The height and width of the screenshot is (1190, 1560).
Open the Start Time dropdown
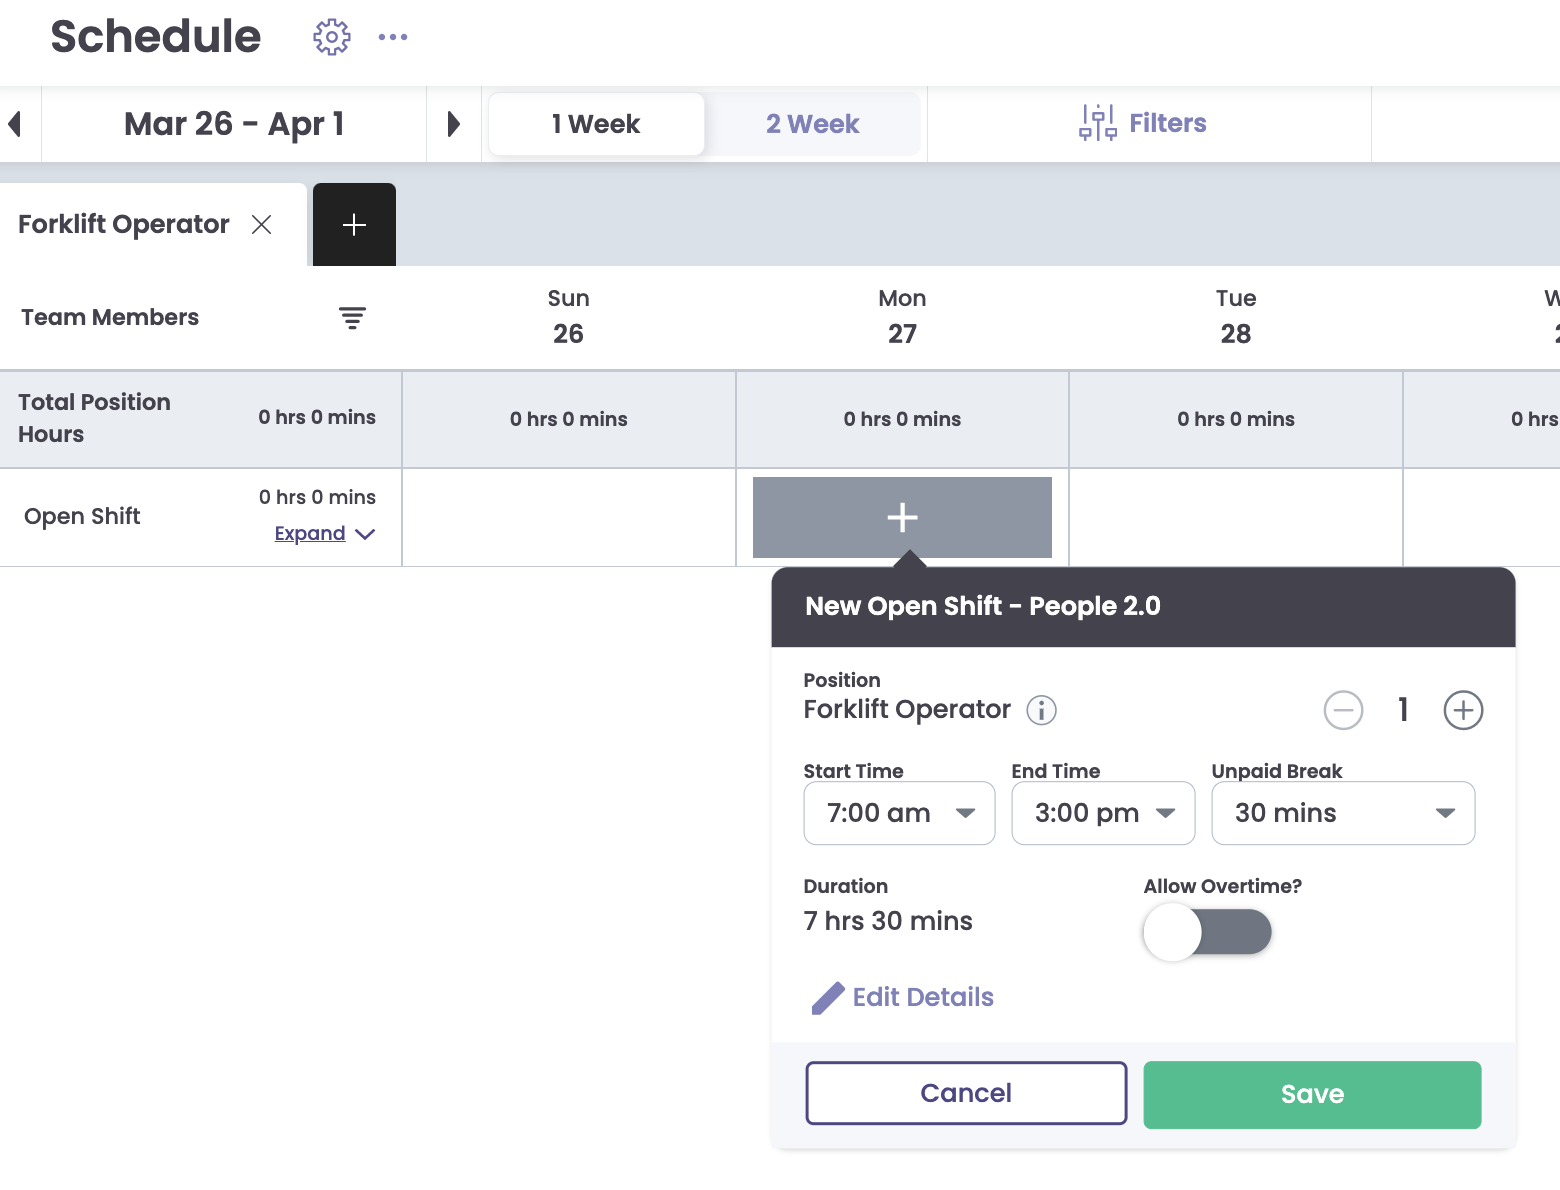click(899, 813)
